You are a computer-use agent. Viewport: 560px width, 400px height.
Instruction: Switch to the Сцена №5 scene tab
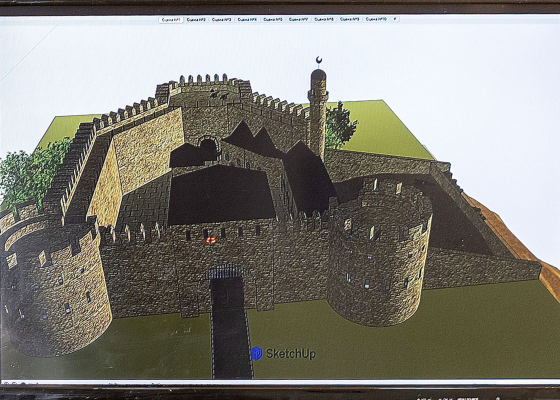coord(273,20)
